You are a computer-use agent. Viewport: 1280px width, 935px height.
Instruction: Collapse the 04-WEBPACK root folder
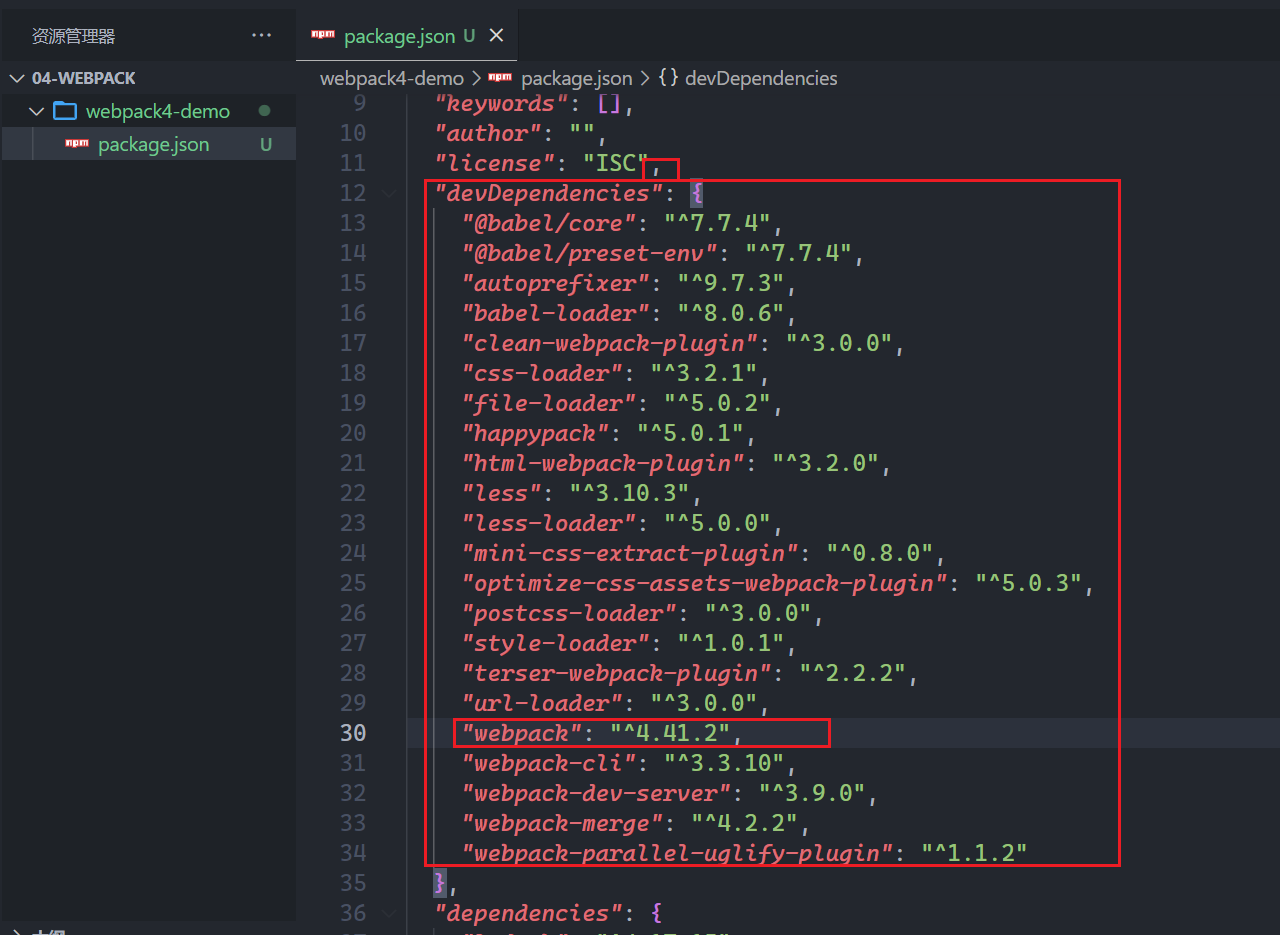coord(17,78)
